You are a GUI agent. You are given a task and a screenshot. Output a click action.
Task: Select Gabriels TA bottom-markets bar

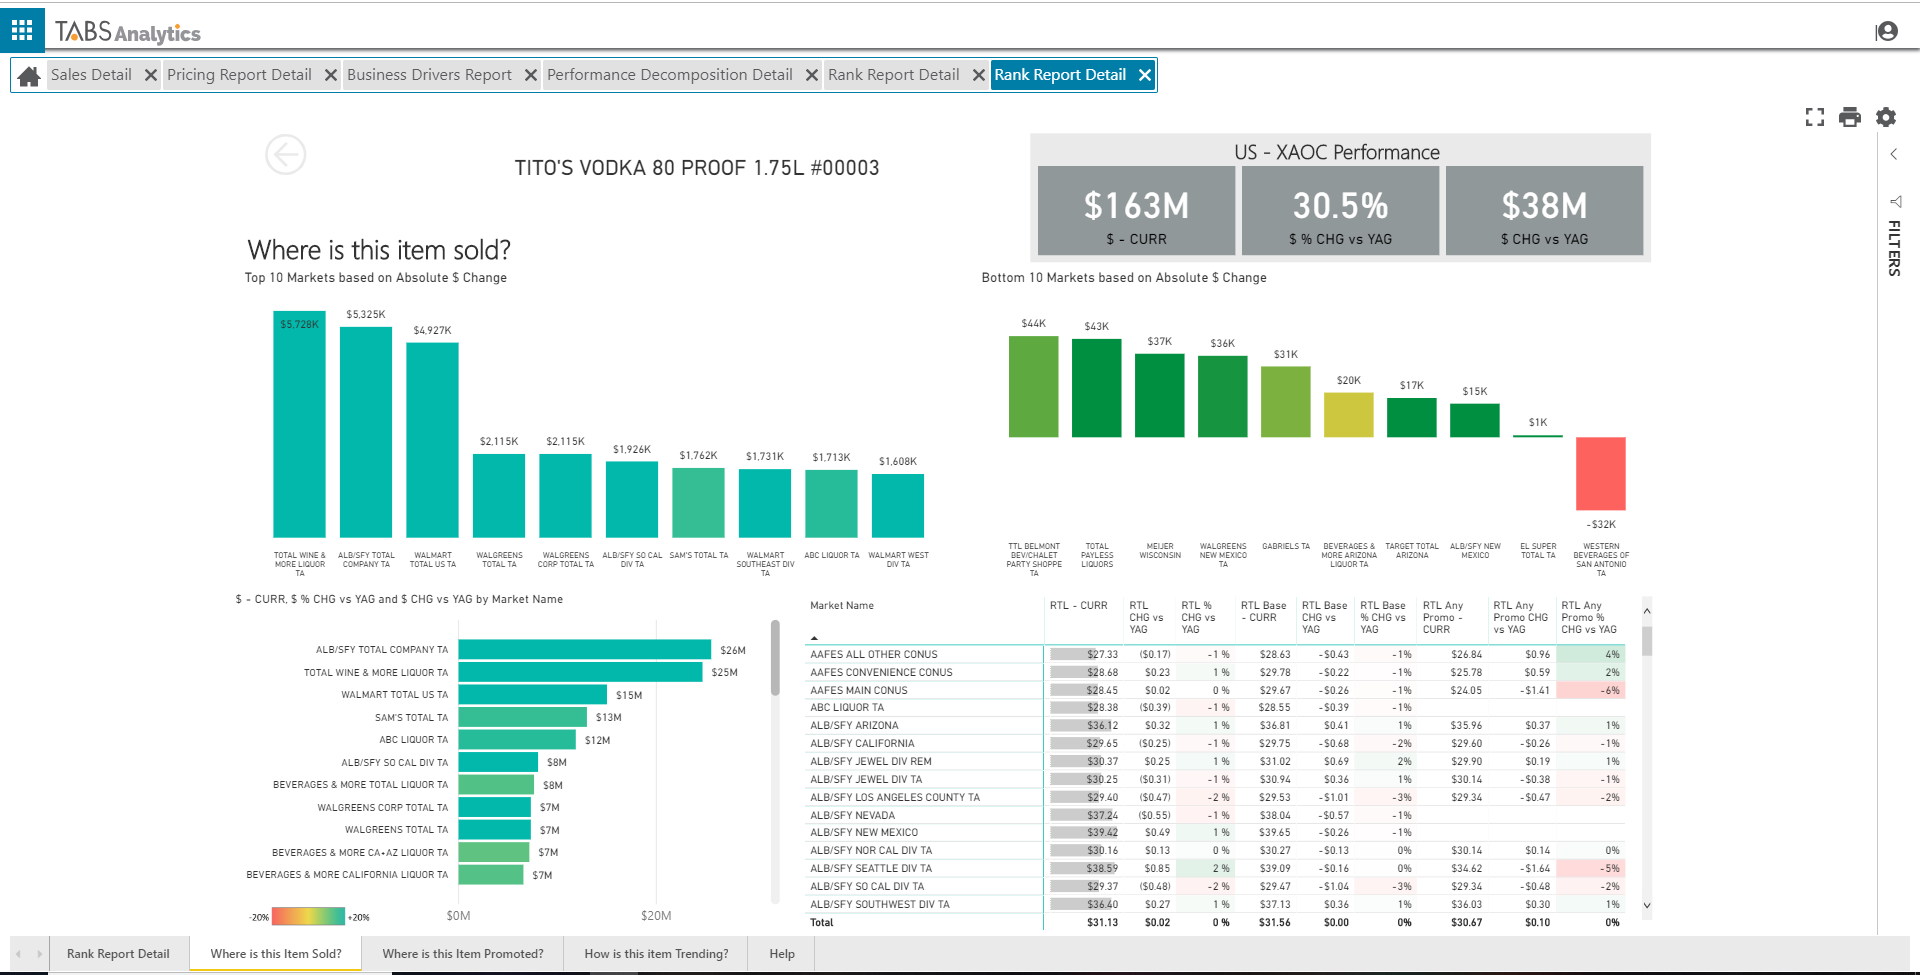pos(1285,402)
